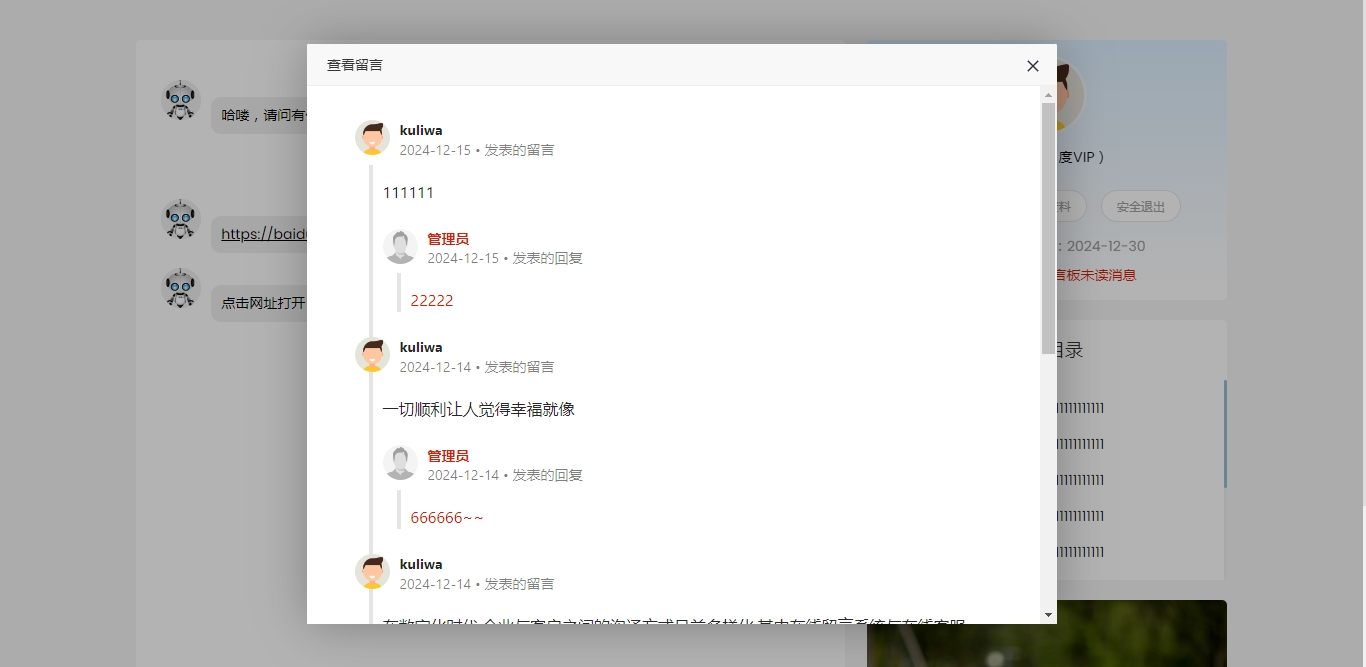This screenshot has width=1366, height=667.
Task: Click the dialog scrollbar's down arrow
Action: [x=1048, y=615]
